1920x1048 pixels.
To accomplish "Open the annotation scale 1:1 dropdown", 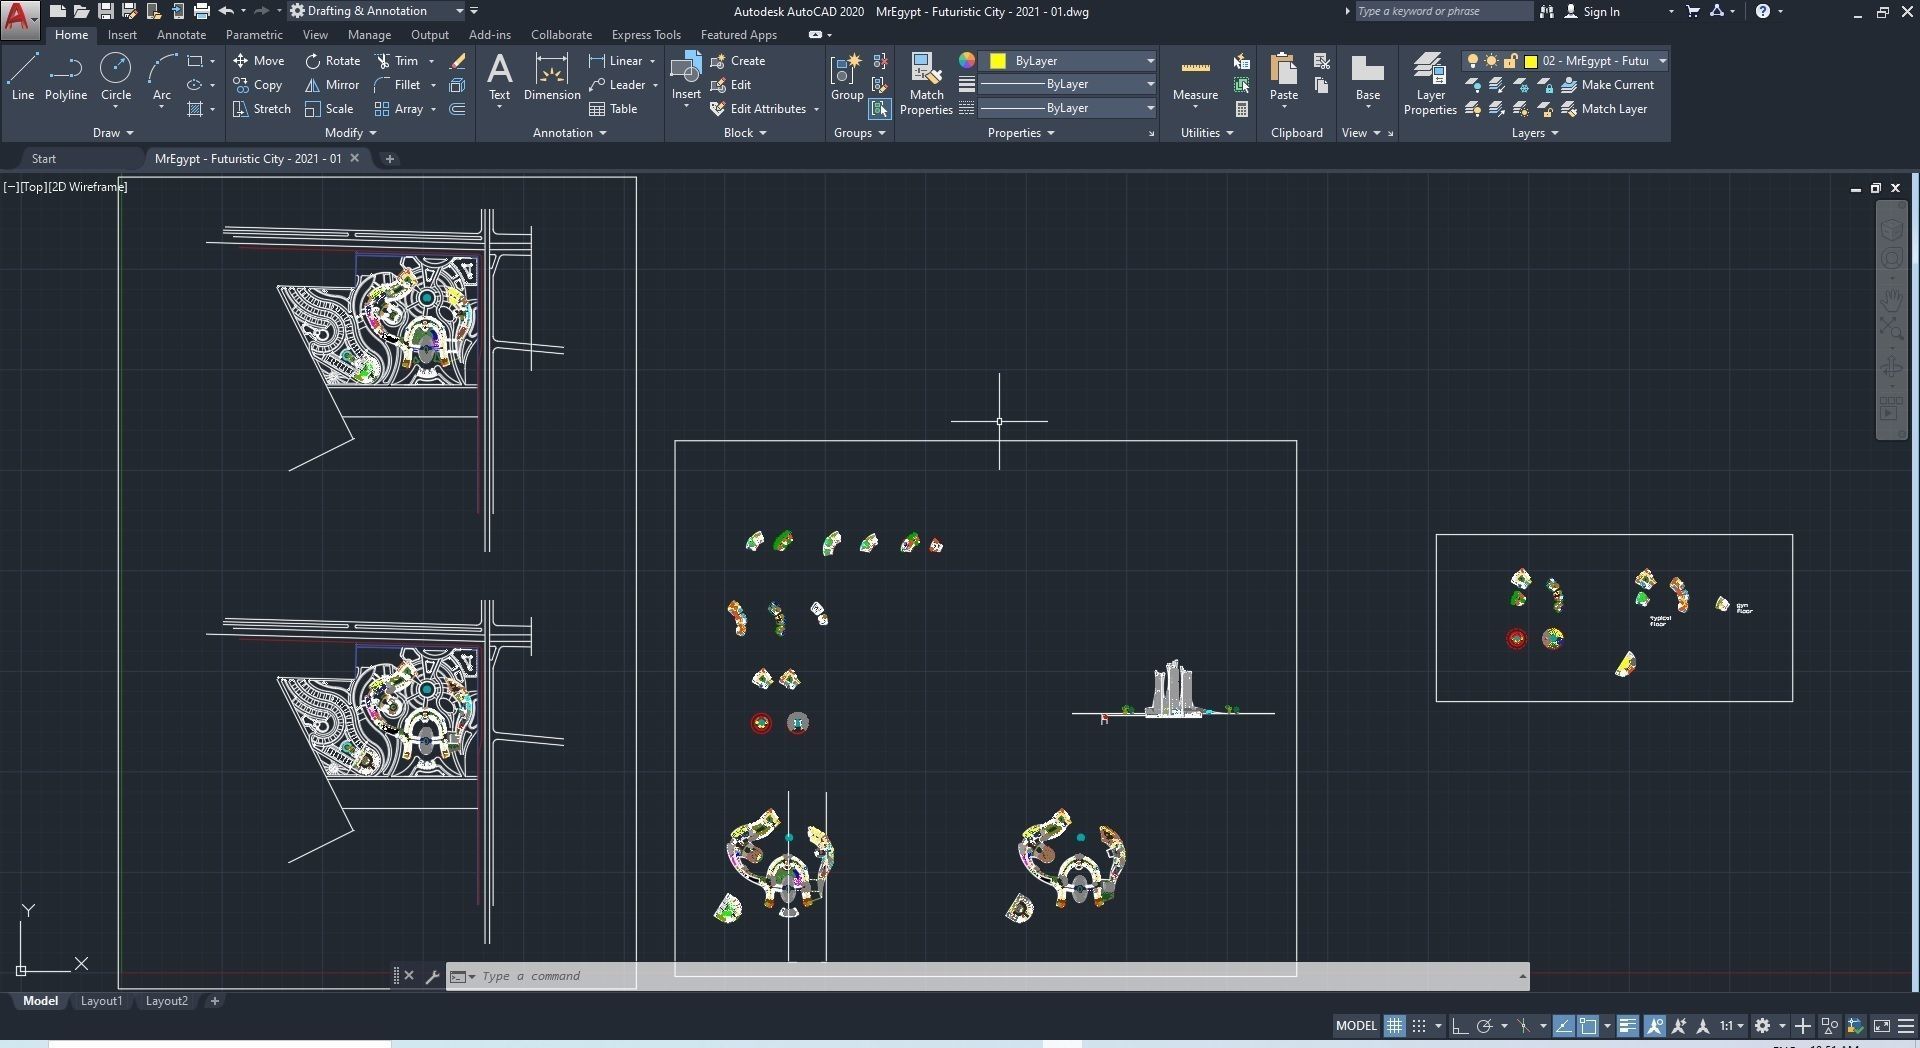I will coord(1732,1026).
